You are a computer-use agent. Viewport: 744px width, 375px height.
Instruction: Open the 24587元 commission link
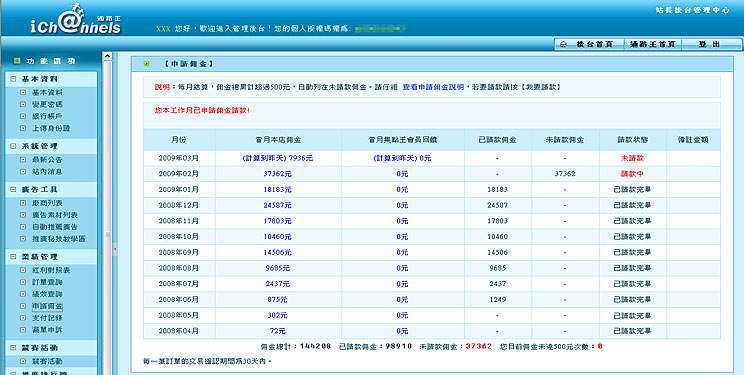pyautogui.click(x=278, y=205)
